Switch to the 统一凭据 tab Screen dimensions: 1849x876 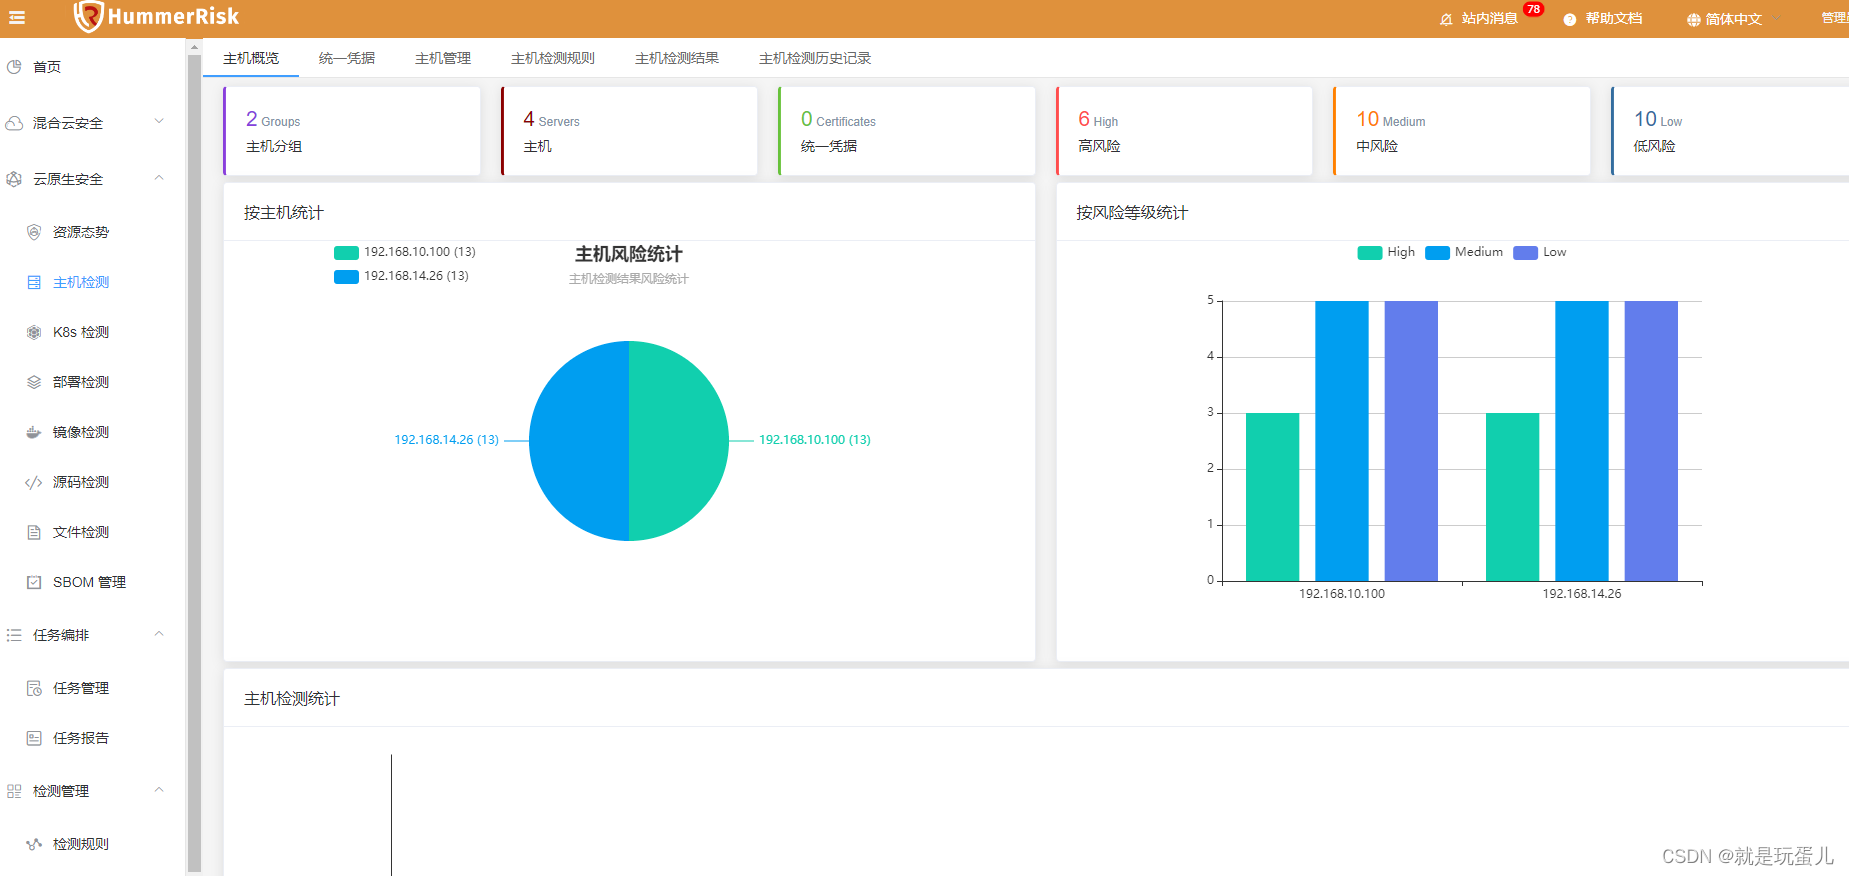pyautogui.click(x=347, y=58)
